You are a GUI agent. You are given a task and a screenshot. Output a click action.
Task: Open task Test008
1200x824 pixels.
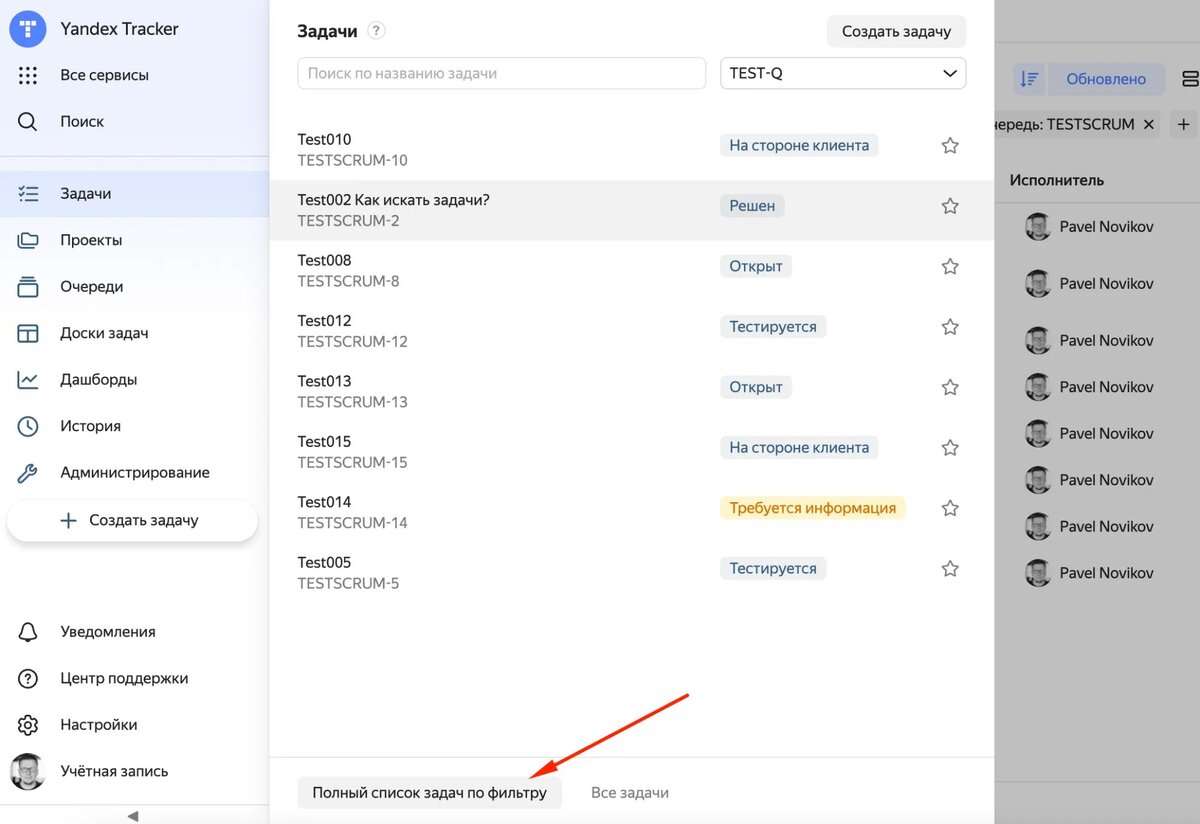coord(631,271)
